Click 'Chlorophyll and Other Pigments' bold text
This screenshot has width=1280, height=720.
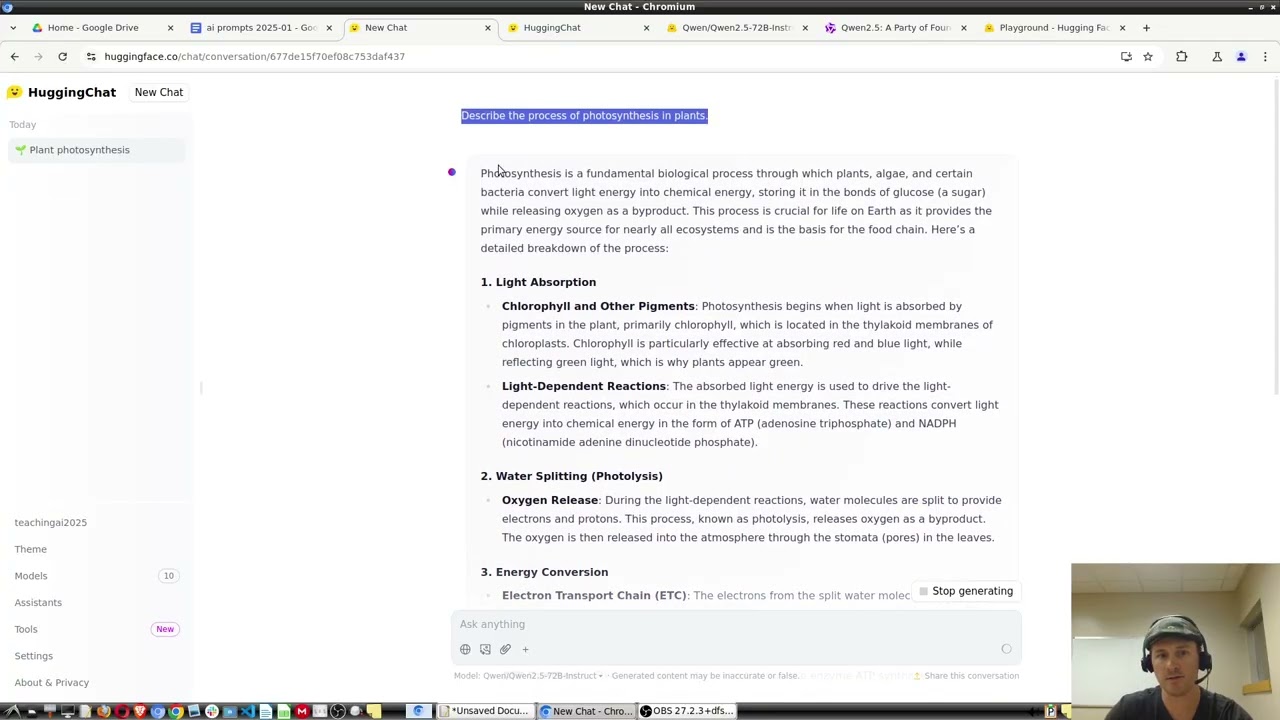pyautogui.click(x=598, y=306)
